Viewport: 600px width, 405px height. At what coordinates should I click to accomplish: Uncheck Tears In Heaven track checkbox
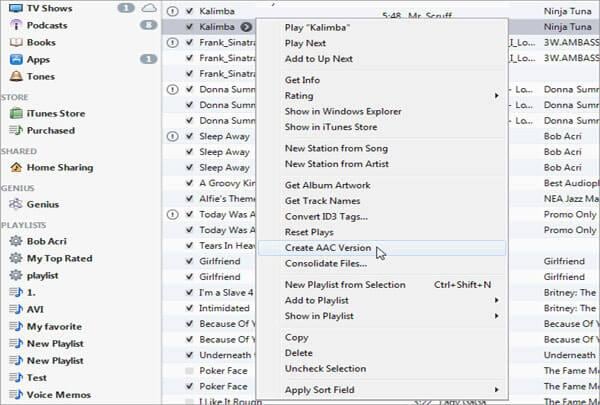[x=189, y=245]
